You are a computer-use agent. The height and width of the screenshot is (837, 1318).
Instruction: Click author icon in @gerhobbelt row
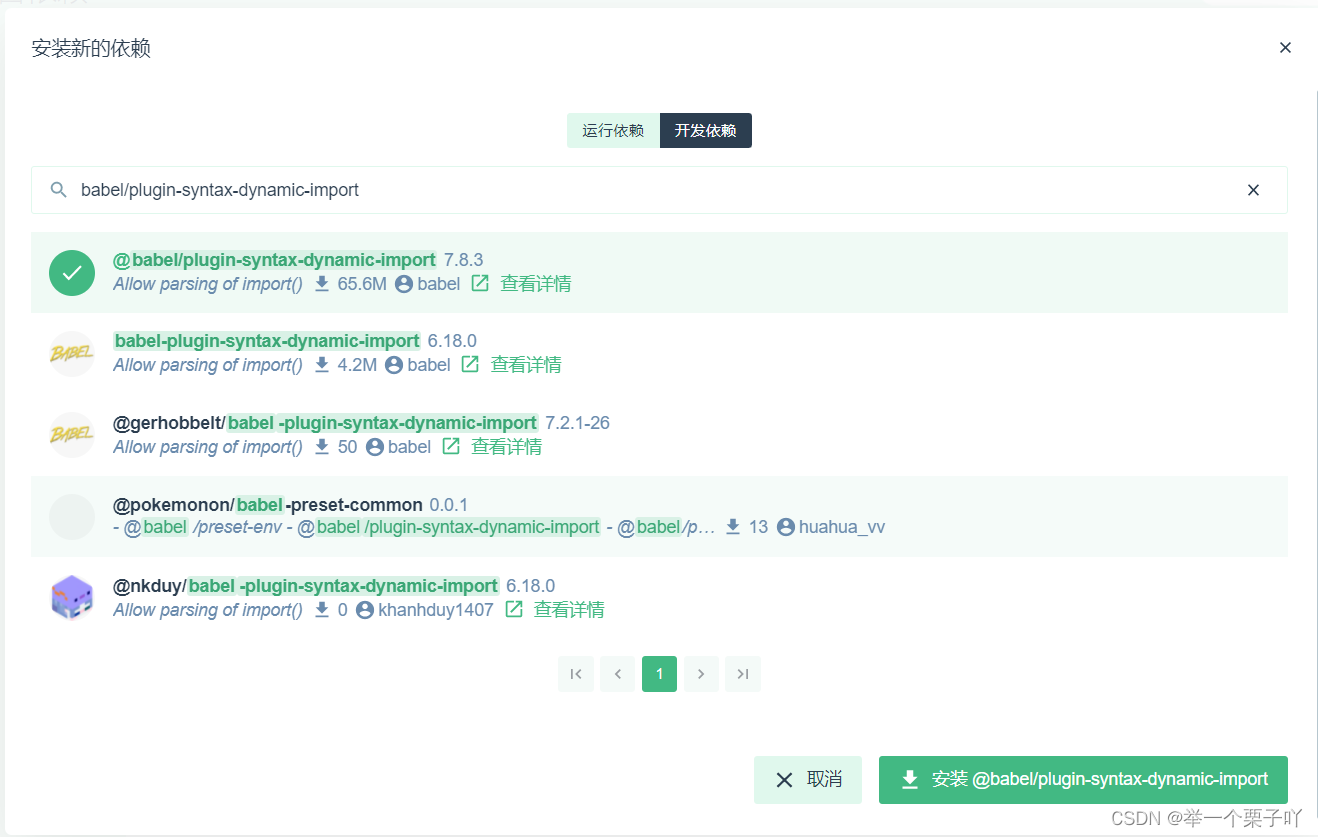coord(375,447)
